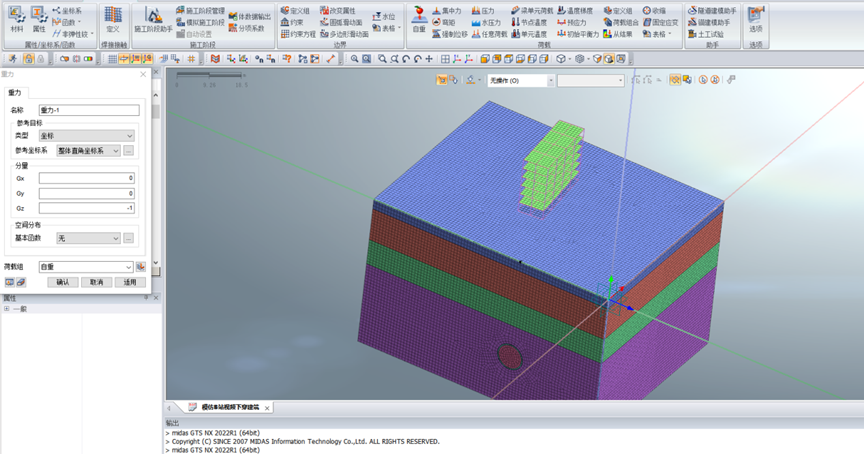Image resolution: width=864 pixels, height=454 pixels.
Task: Open the 非弹性铰 dropdown in ribbon
Action: (x=73, y=34)
